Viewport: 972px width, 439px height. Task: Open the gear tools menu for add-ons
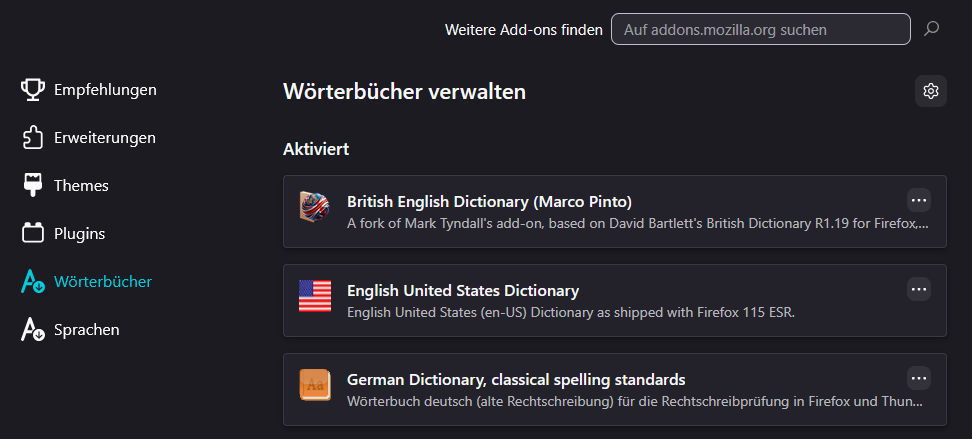pos(931,91)
